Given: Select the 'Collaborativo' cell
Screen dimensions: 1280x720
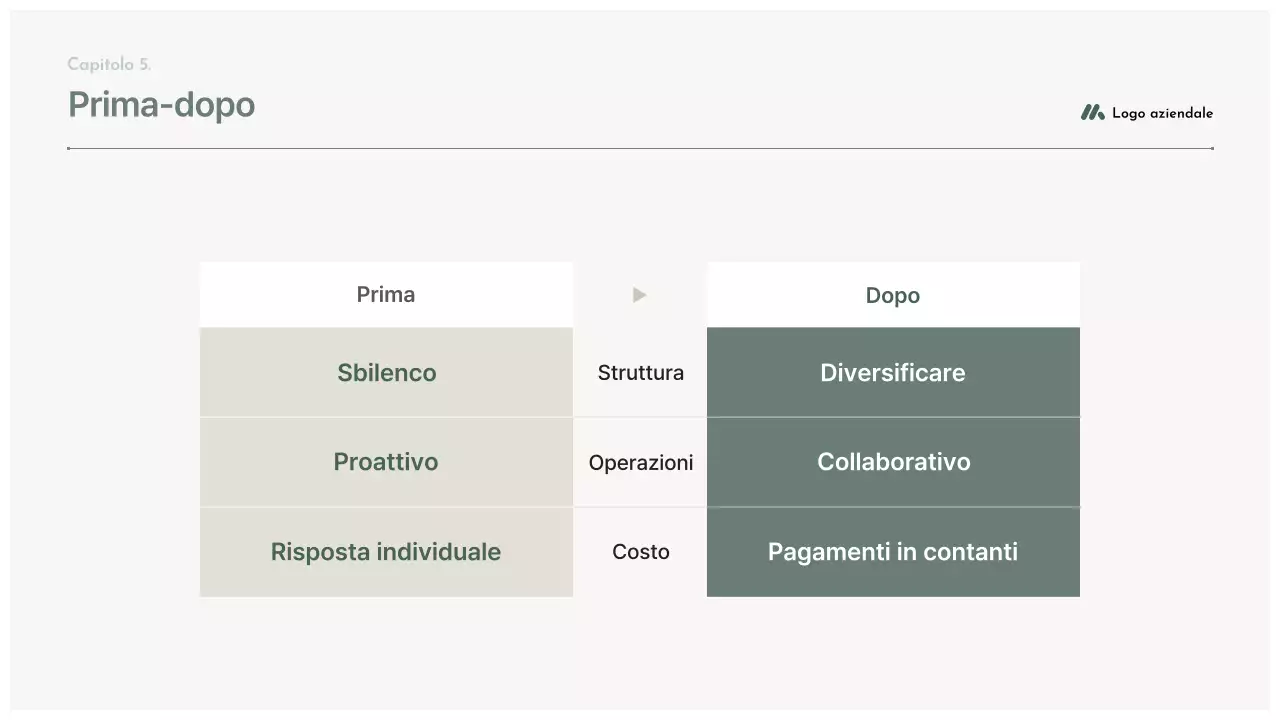Looking at the screenshot, I should pyautogui.click(x=892, y=462).
